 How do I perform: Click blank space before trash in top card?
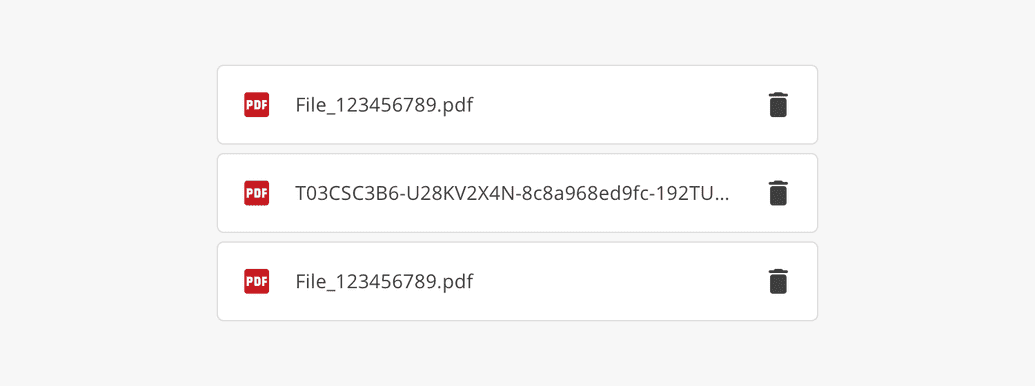620,105
